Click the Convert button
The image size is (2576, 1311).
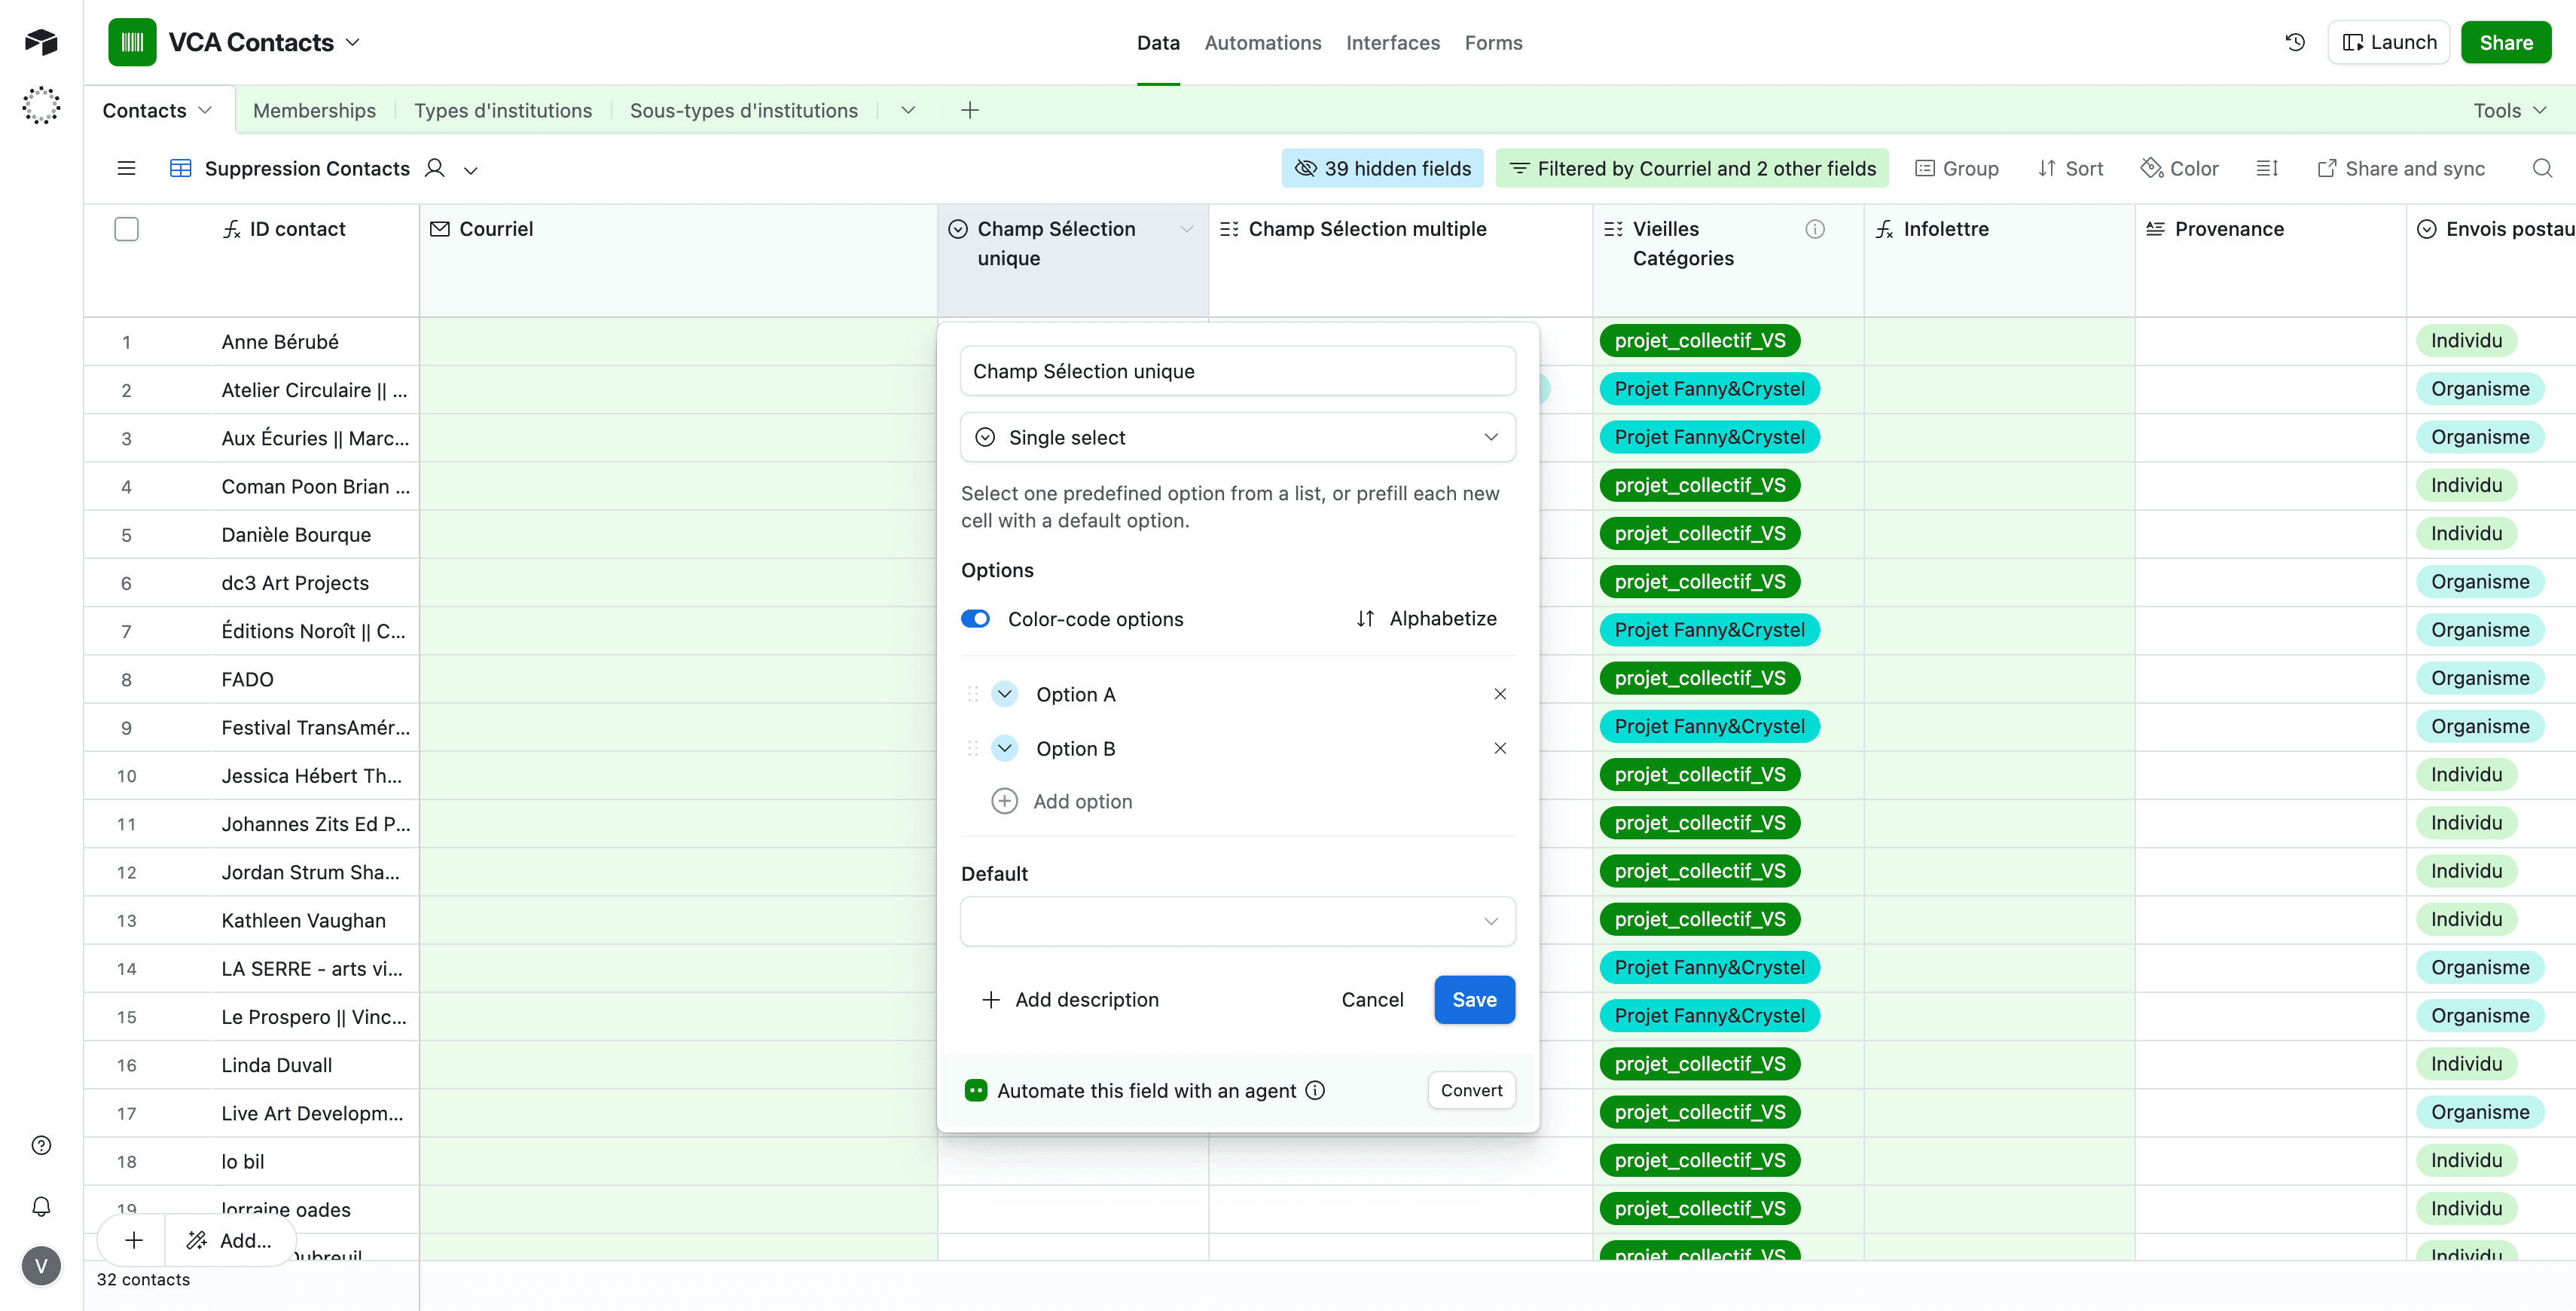click(x=1471, y=1090)
